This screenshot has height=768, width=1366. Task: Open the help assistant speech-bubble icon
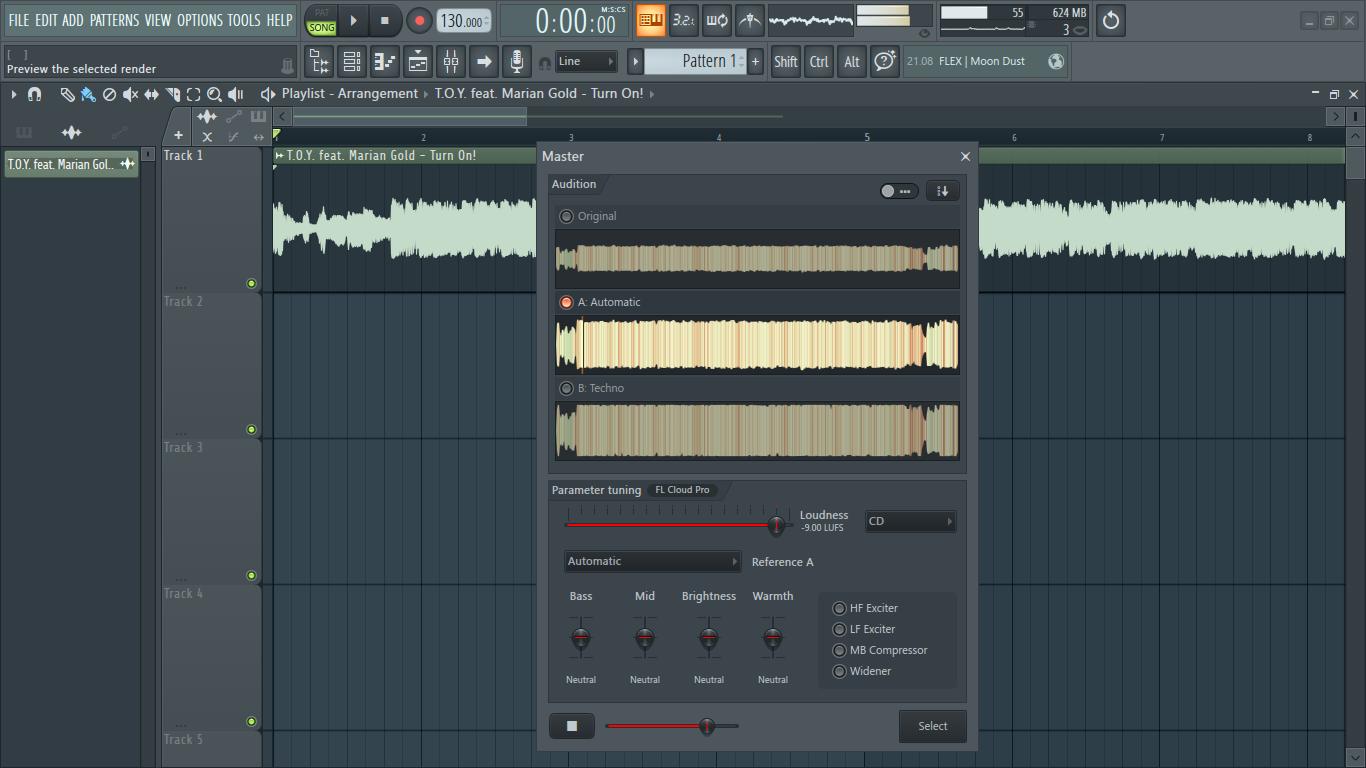[884, 62]
